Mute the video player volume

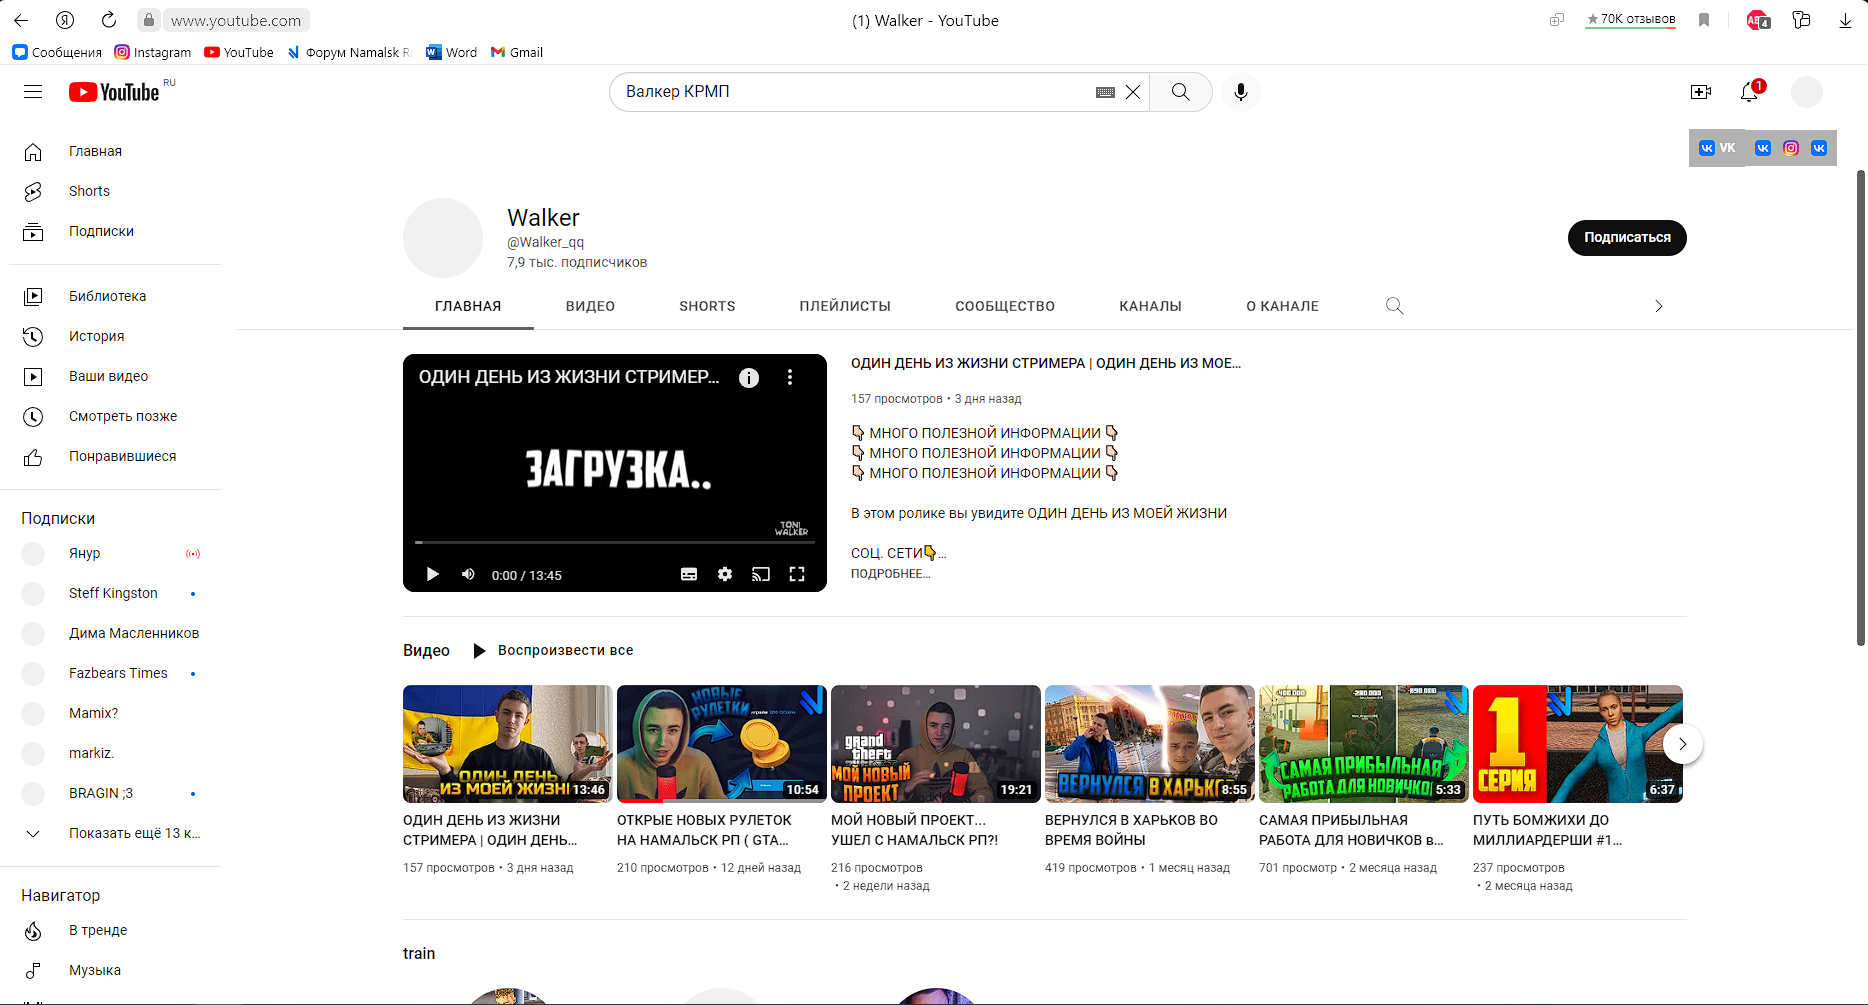(468, 574)
